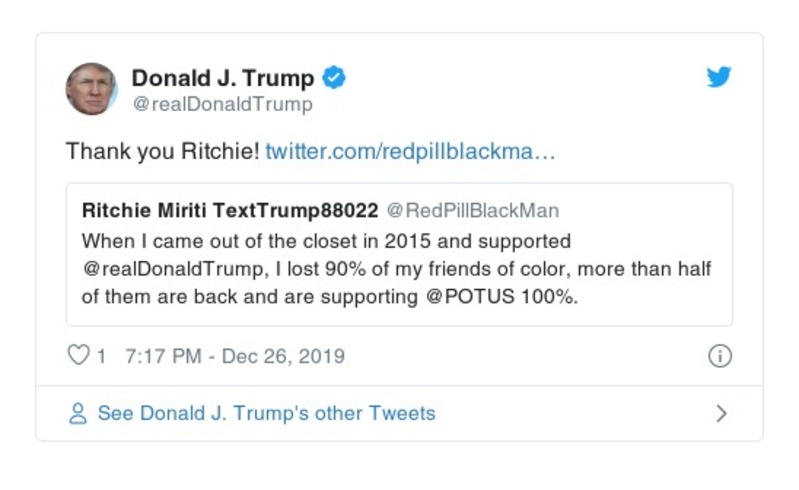This screenshot has width=799, height=490.
Task: Click the empty area right of the quoted author's handle
Action: point(640,211)
